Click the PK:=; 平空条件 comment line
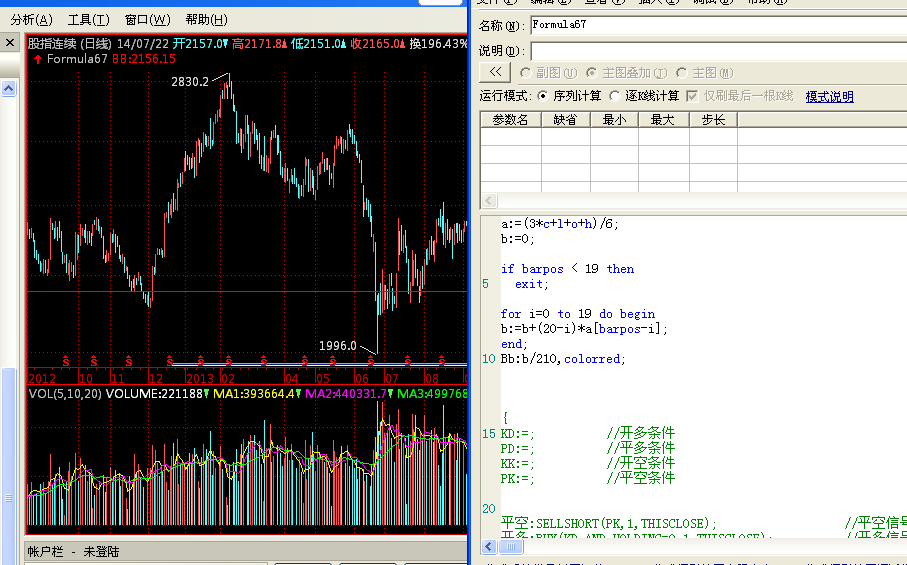Screen dimensions: 907x565 [x=588, y=478]
